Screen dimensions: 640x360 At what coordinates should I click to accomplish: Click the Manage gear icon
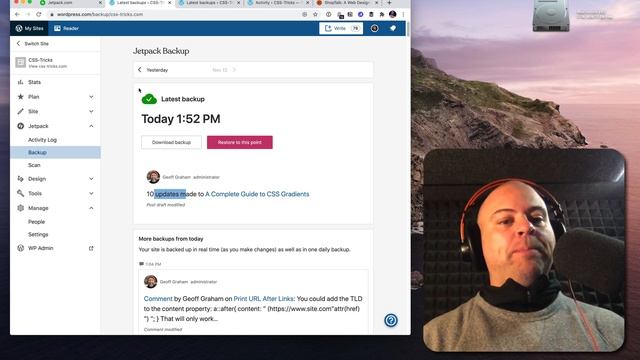[x=20, y=208]
